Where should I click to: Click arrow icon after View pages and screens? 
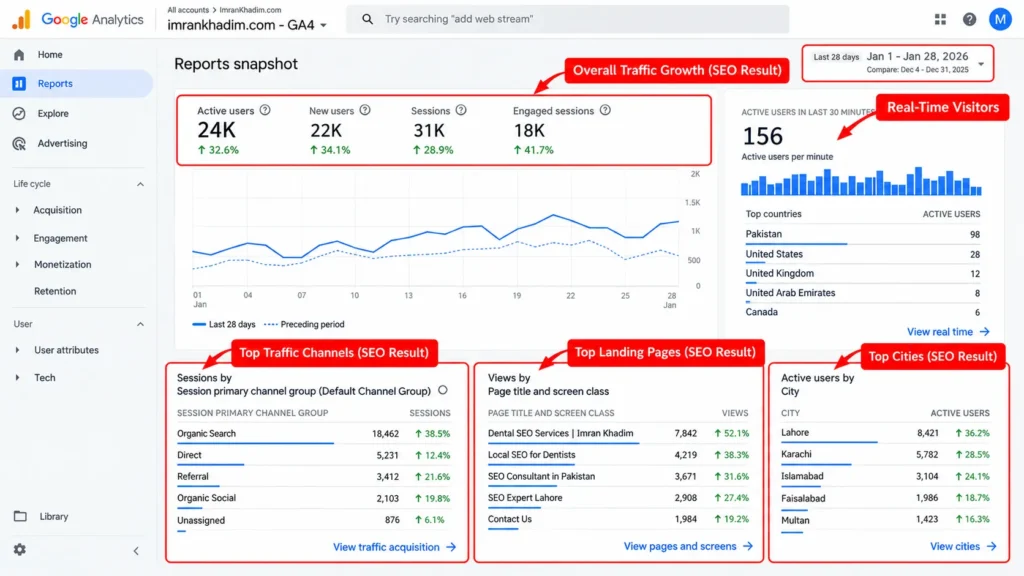[748, 546]
